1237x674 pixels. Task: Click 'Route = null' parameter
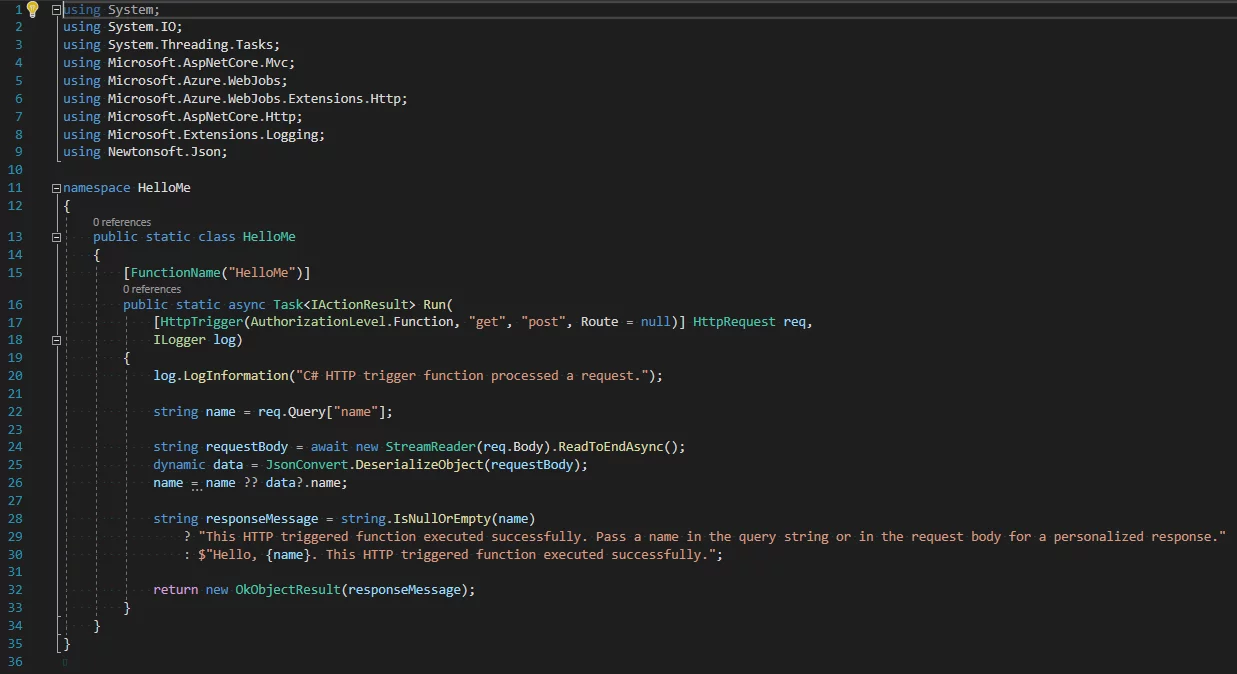tap(625, 323)
